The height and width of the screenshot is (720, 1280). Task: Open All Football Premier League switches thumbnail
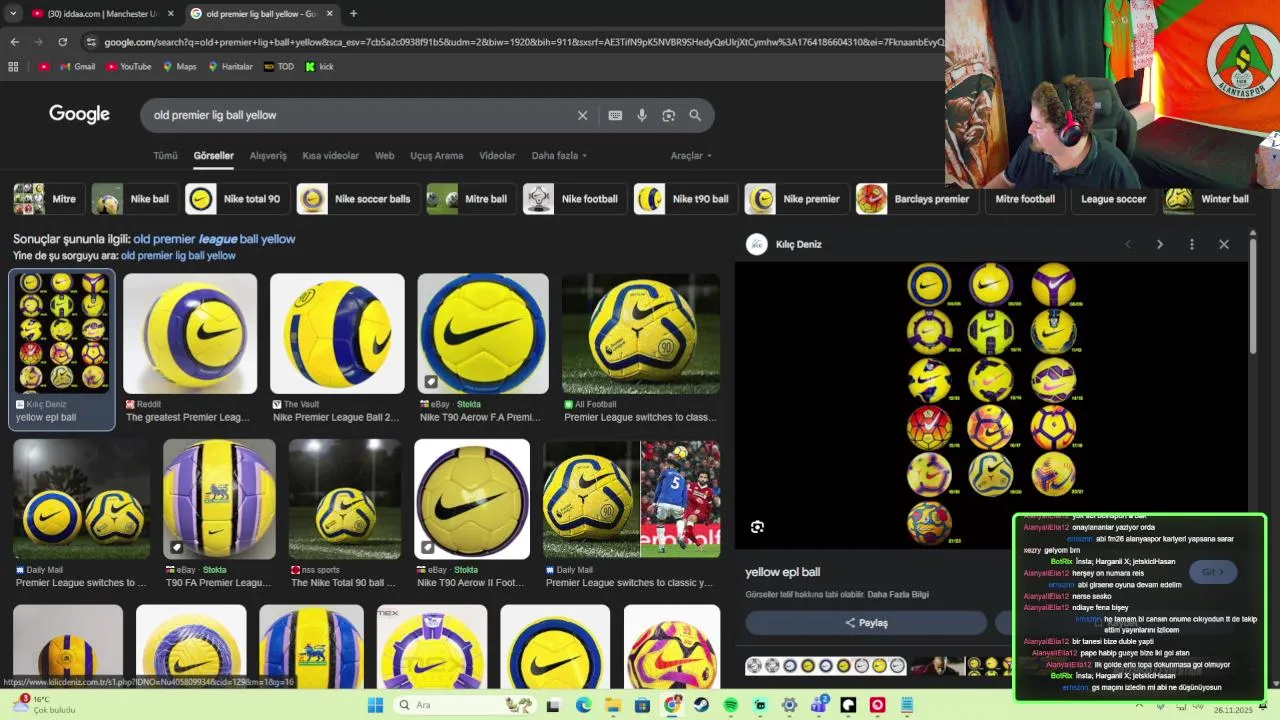tap(641, 334)
